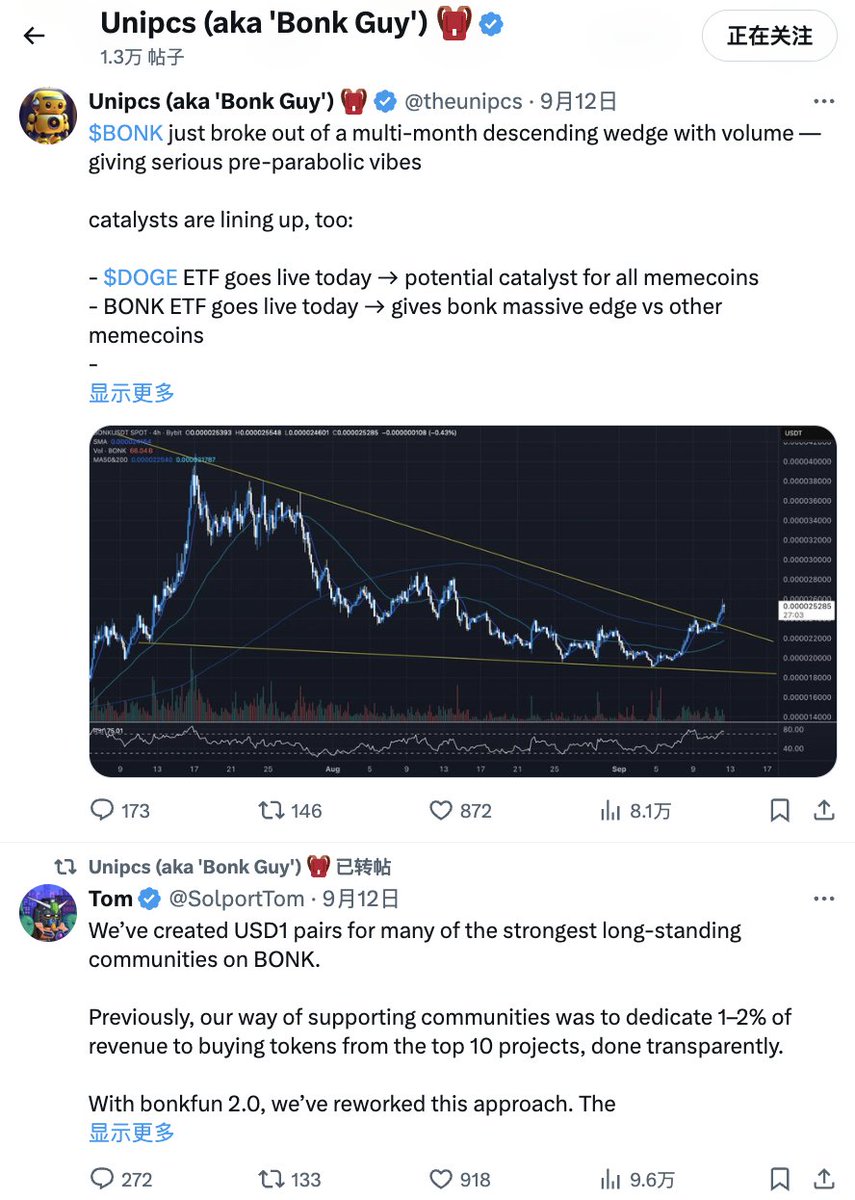Go back using the left arrow

tap(34, 36)
